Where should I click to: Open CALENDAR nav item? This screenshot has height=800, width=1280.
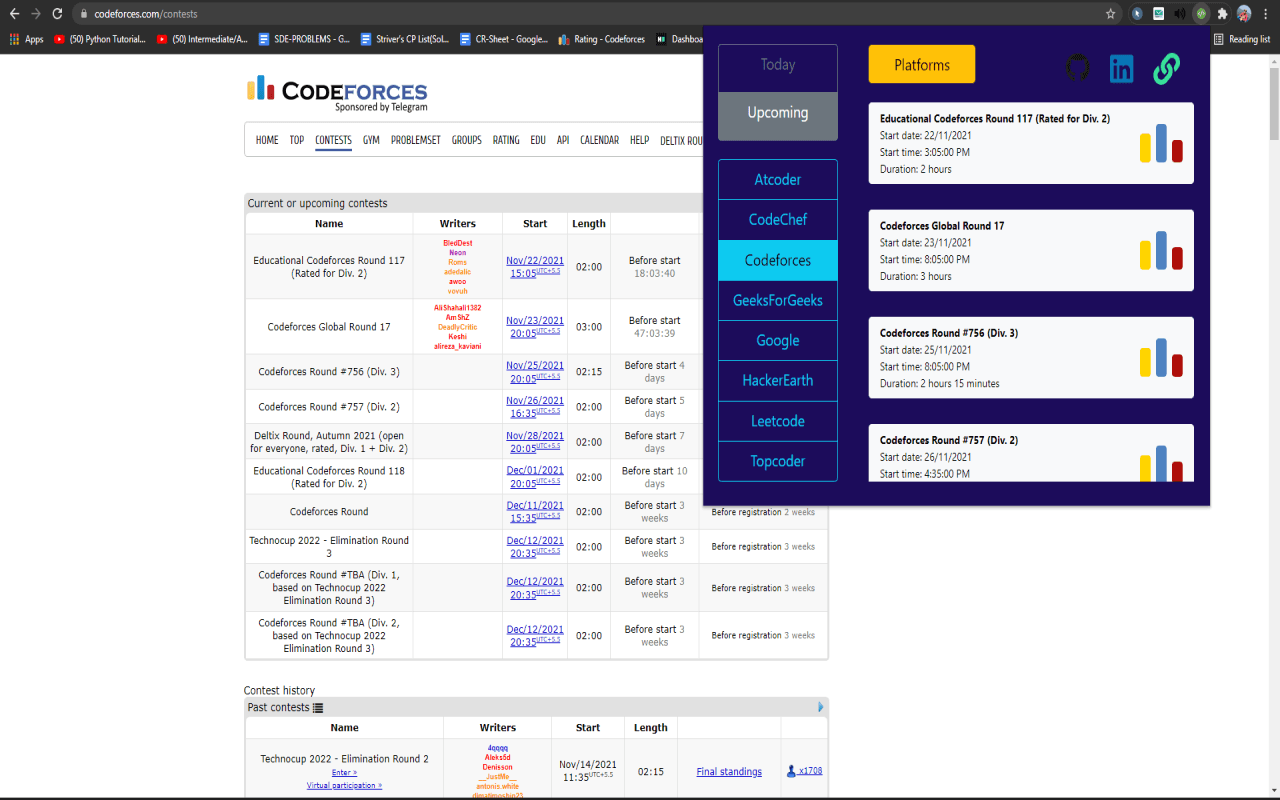coord(599,140)
